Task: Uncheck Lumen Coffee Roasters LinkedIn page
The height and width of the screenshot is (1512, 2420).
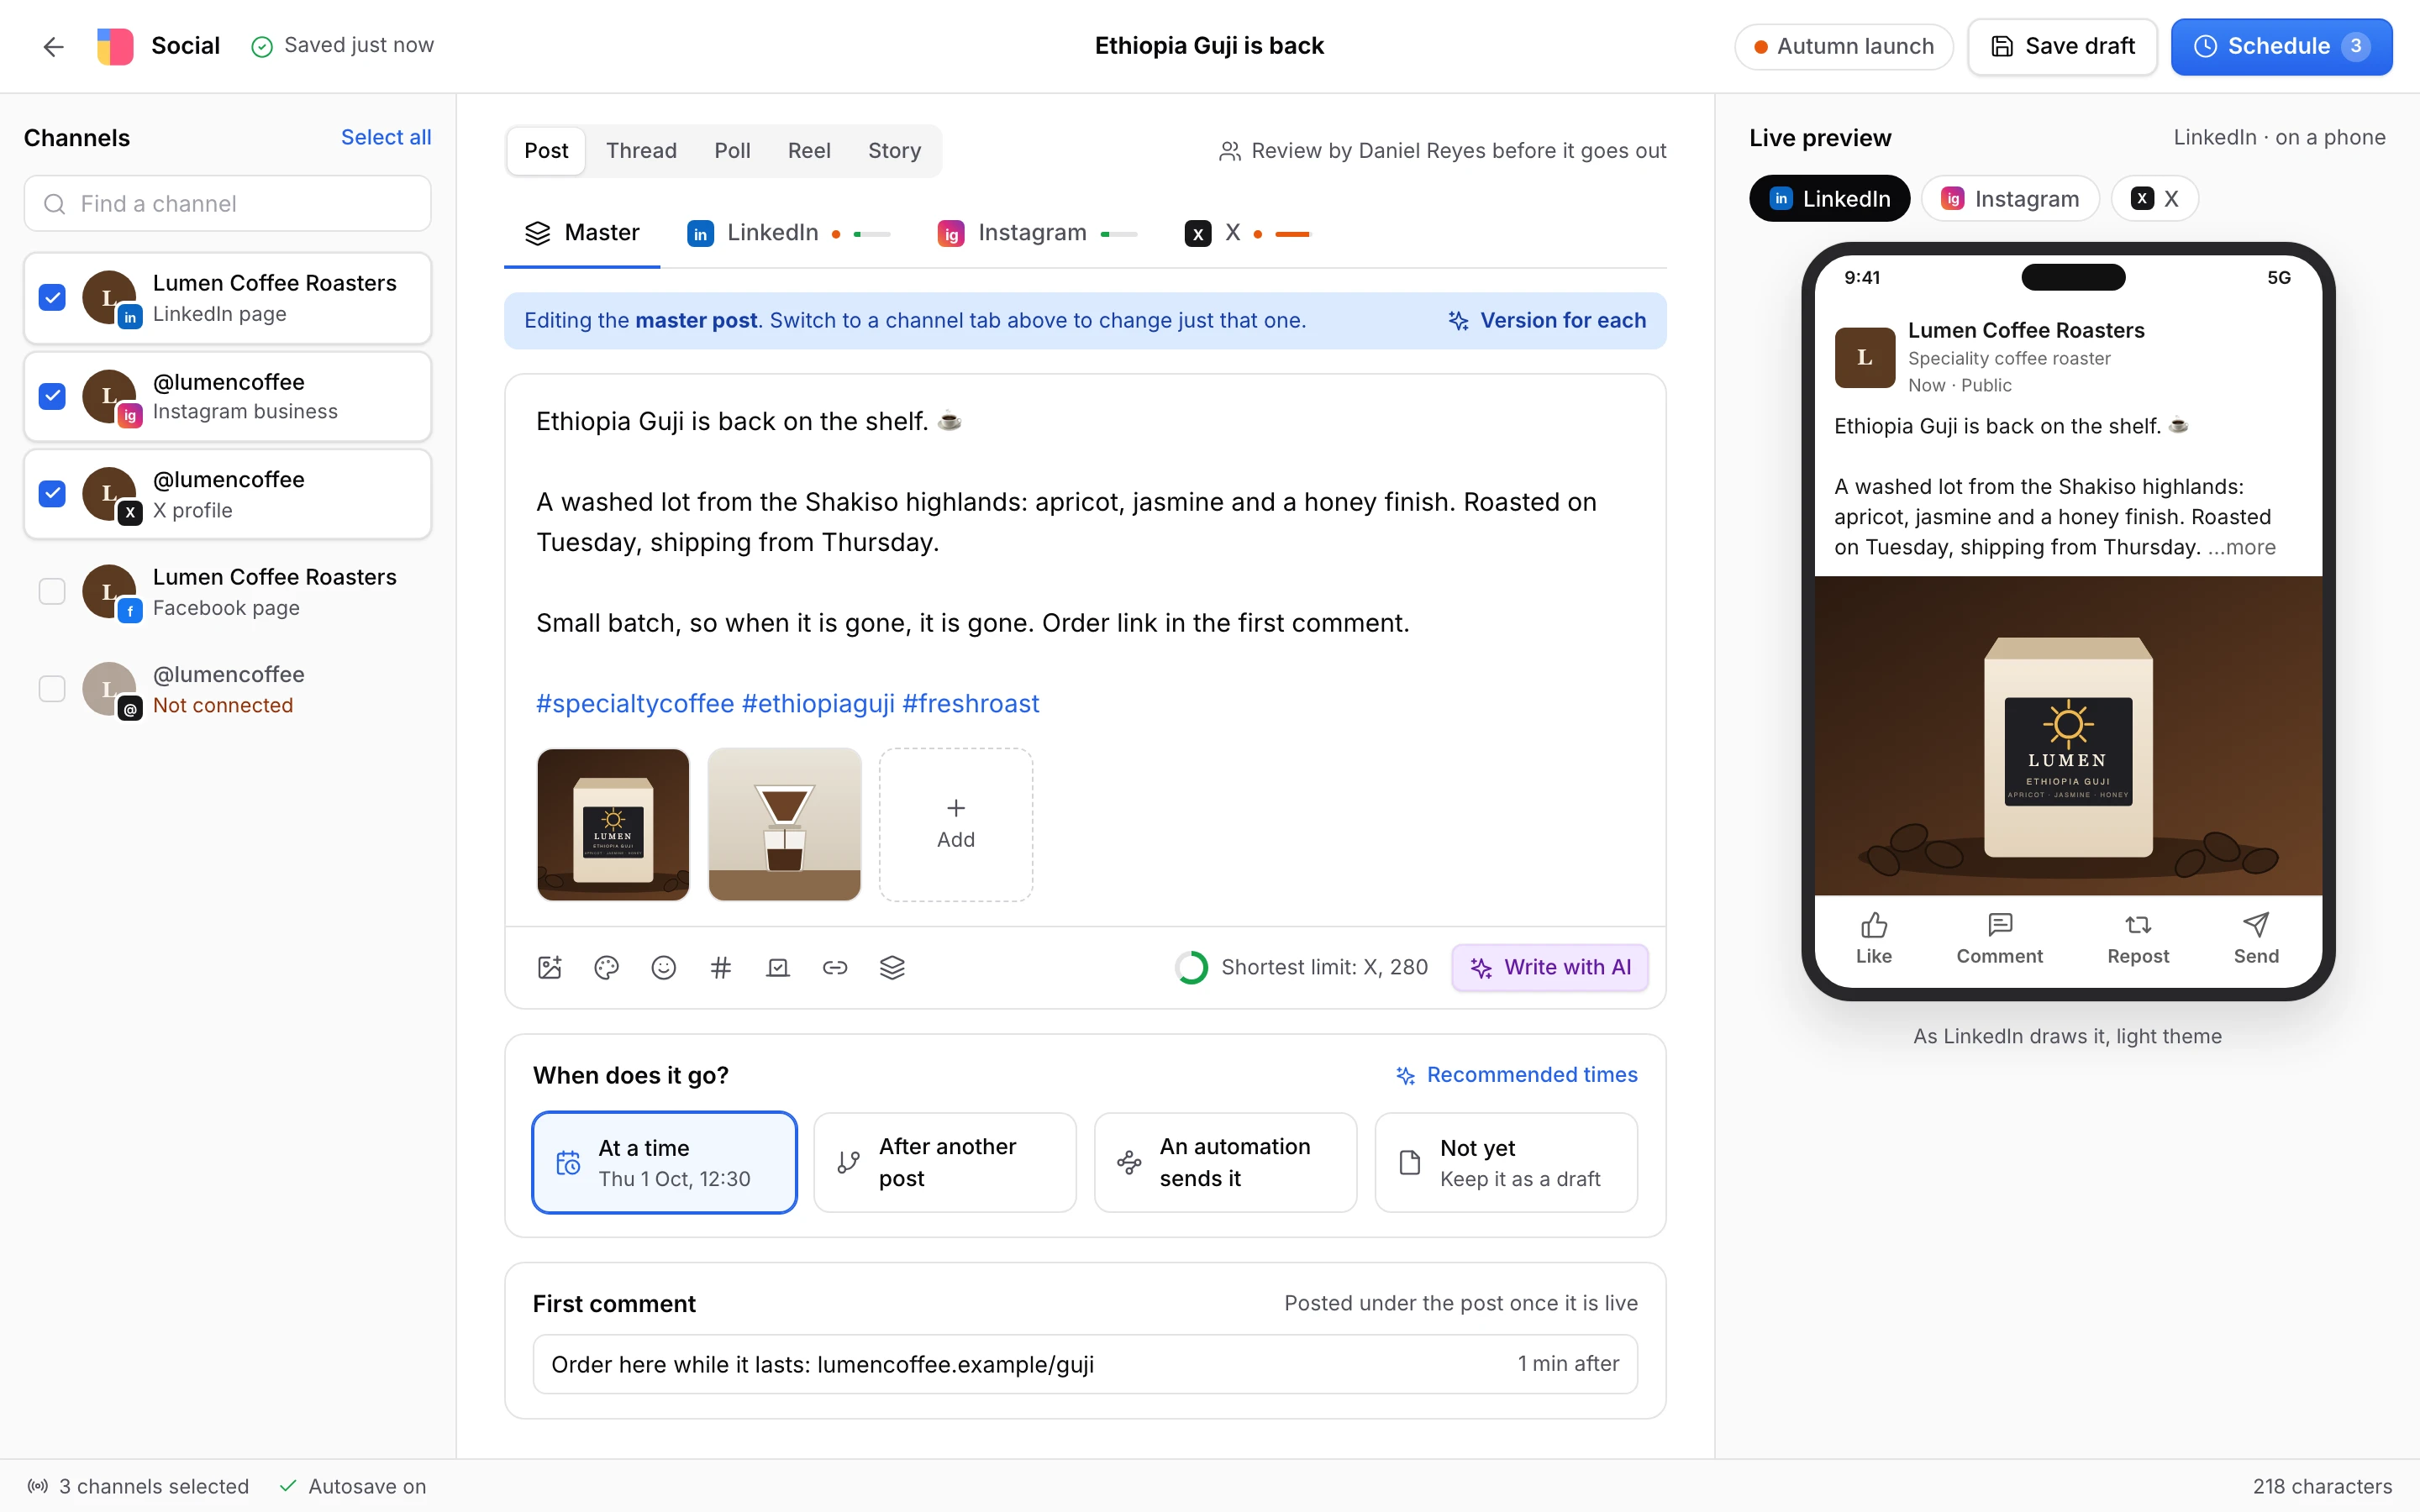Action: coord(52,298)
